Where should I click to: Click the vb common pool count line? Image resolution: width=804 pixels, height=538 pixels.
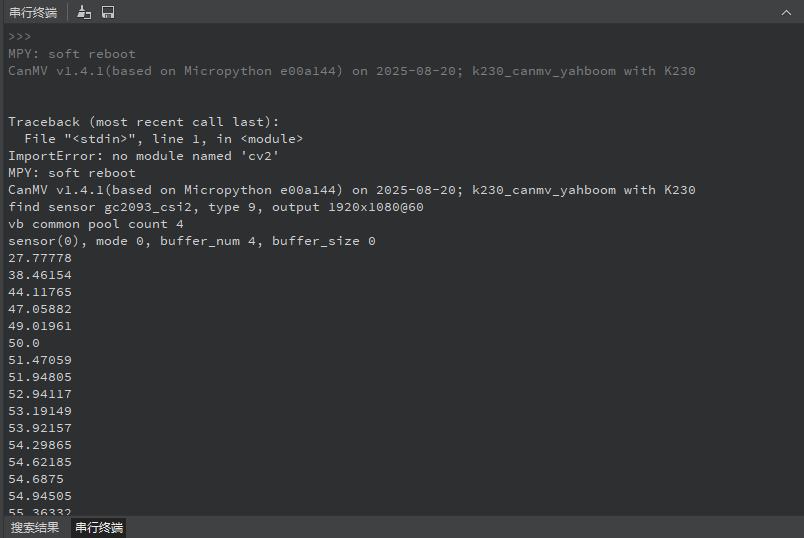click(x=95, y=224)
